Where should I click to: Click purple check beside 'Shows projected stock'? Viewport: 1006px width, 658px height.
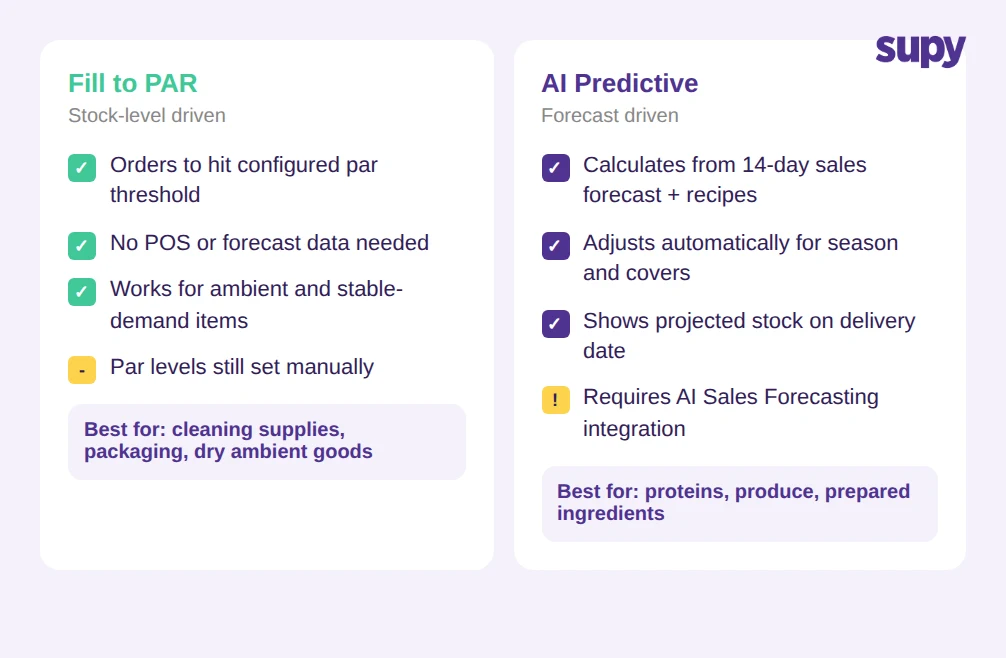pyautogui.click(x=556, y=323)
